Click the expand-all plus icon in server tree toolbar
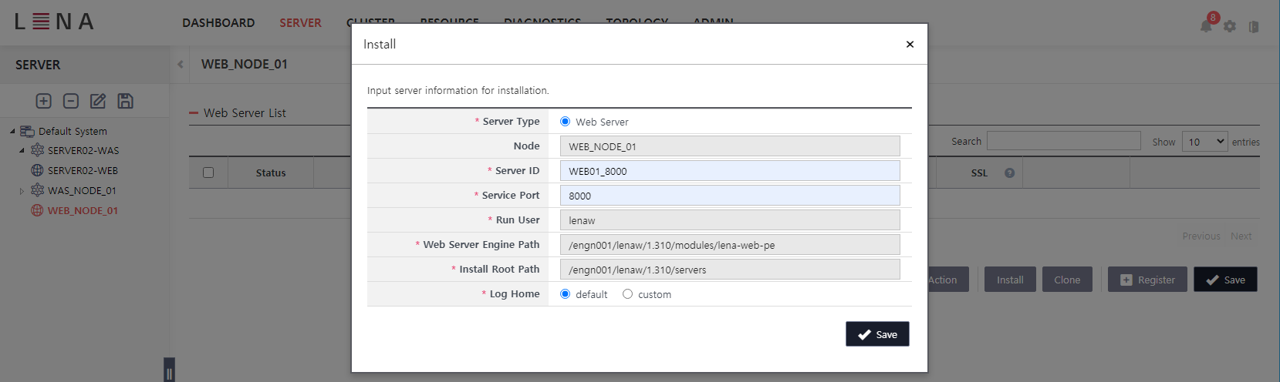The image size is (1280, 382). click(x=43, y=101)
